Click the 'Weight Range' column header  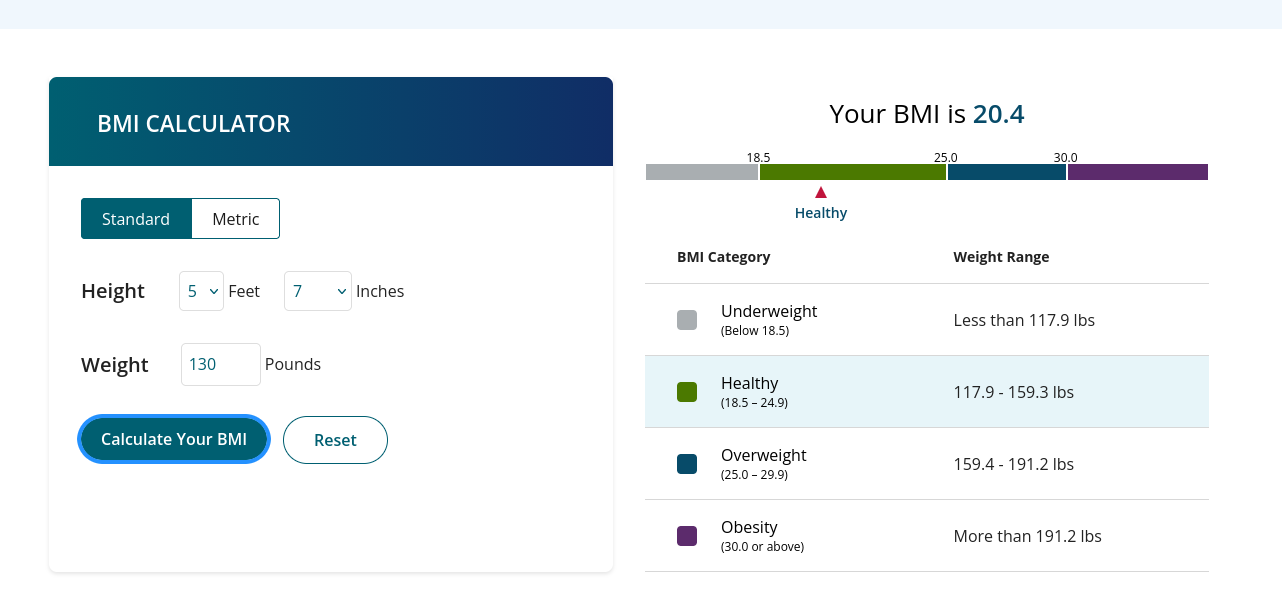click(1001, 257)
